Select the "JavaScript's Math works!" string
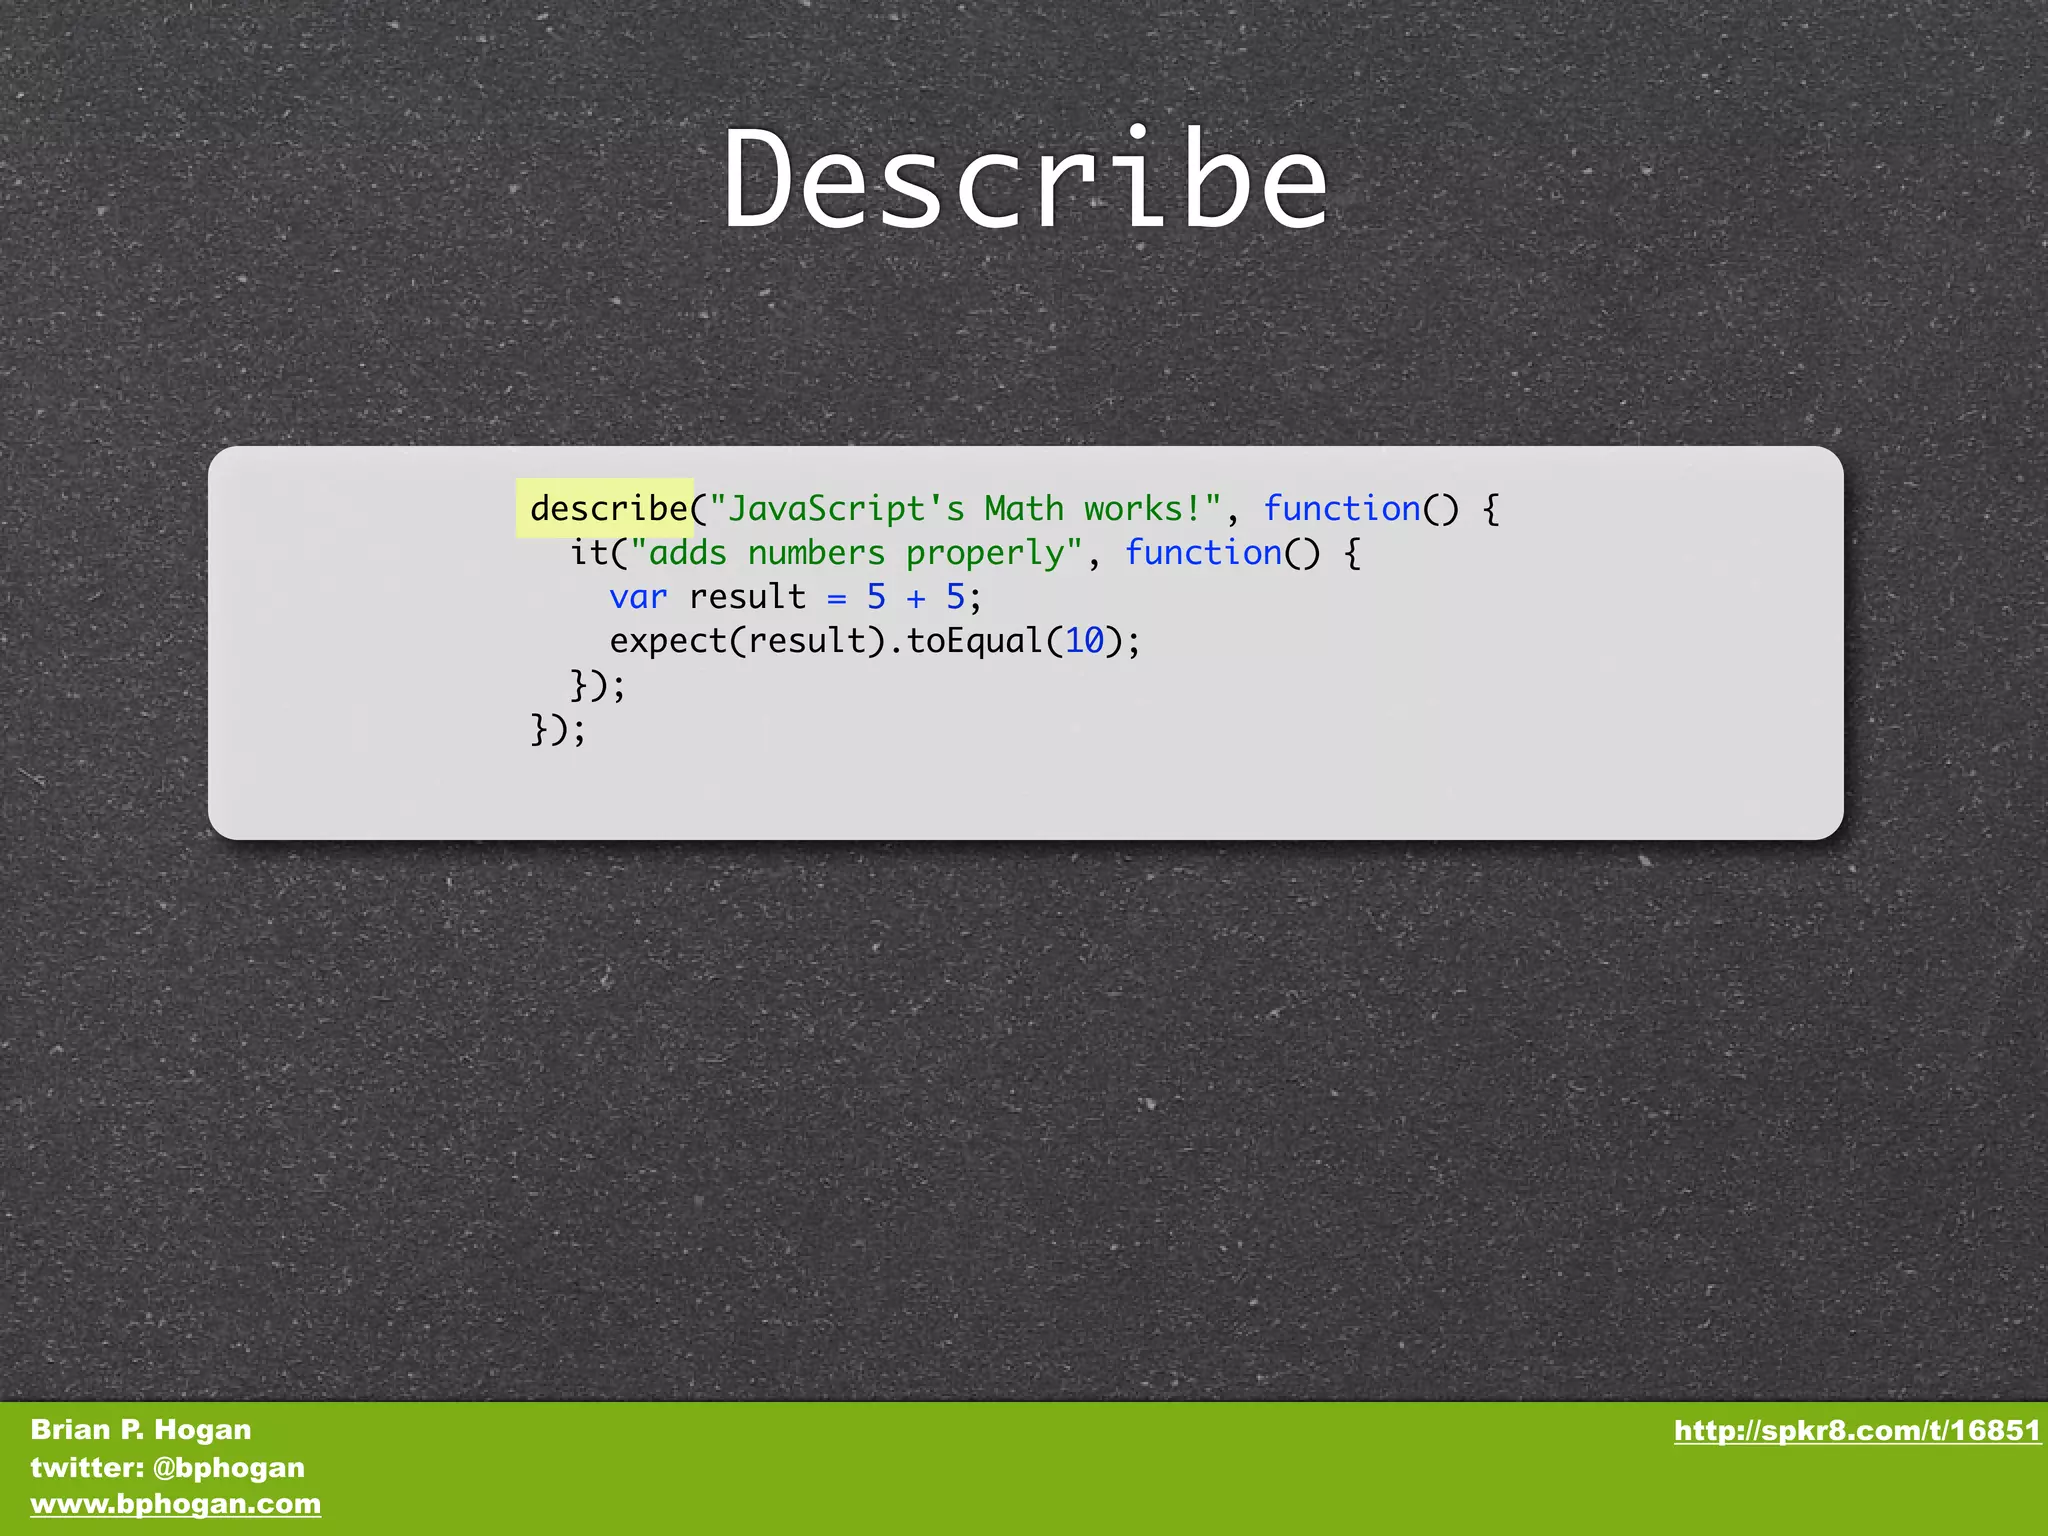2048x1536 pixels. point(965,508)
